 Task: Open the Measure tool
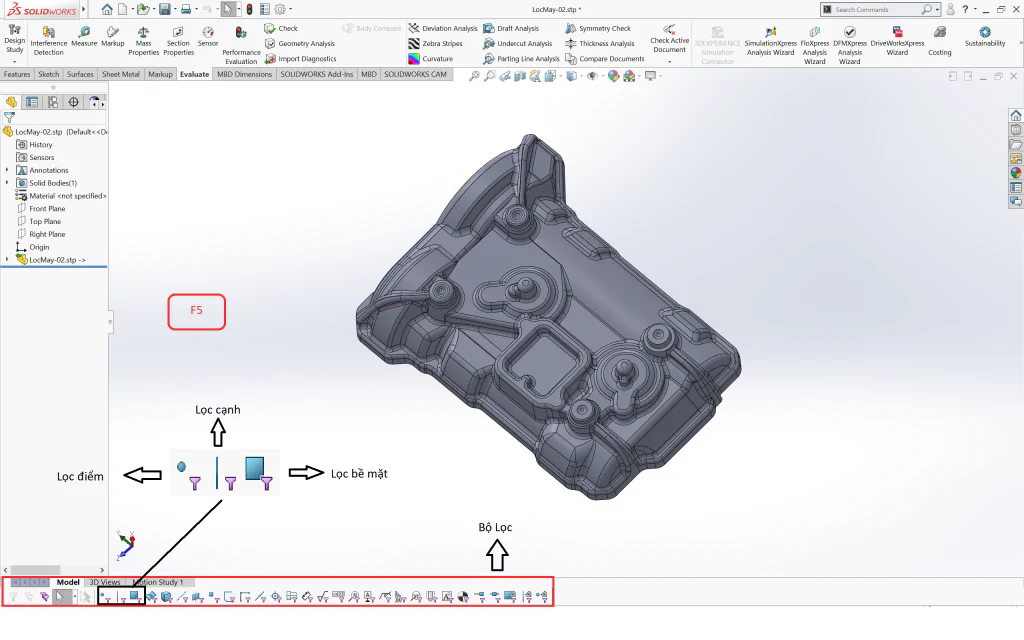(x=84, y=37)
